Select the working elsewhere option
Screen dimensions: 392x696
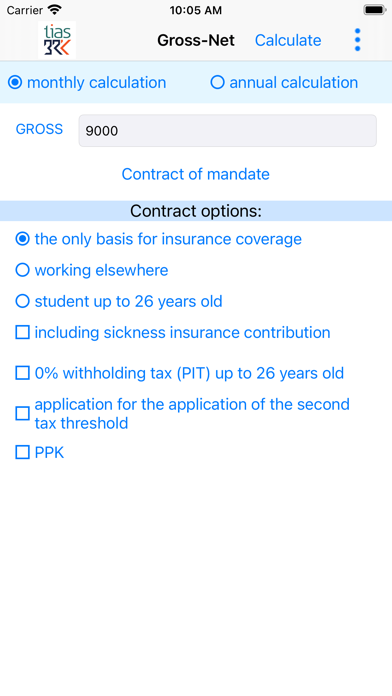pos(92,270)
